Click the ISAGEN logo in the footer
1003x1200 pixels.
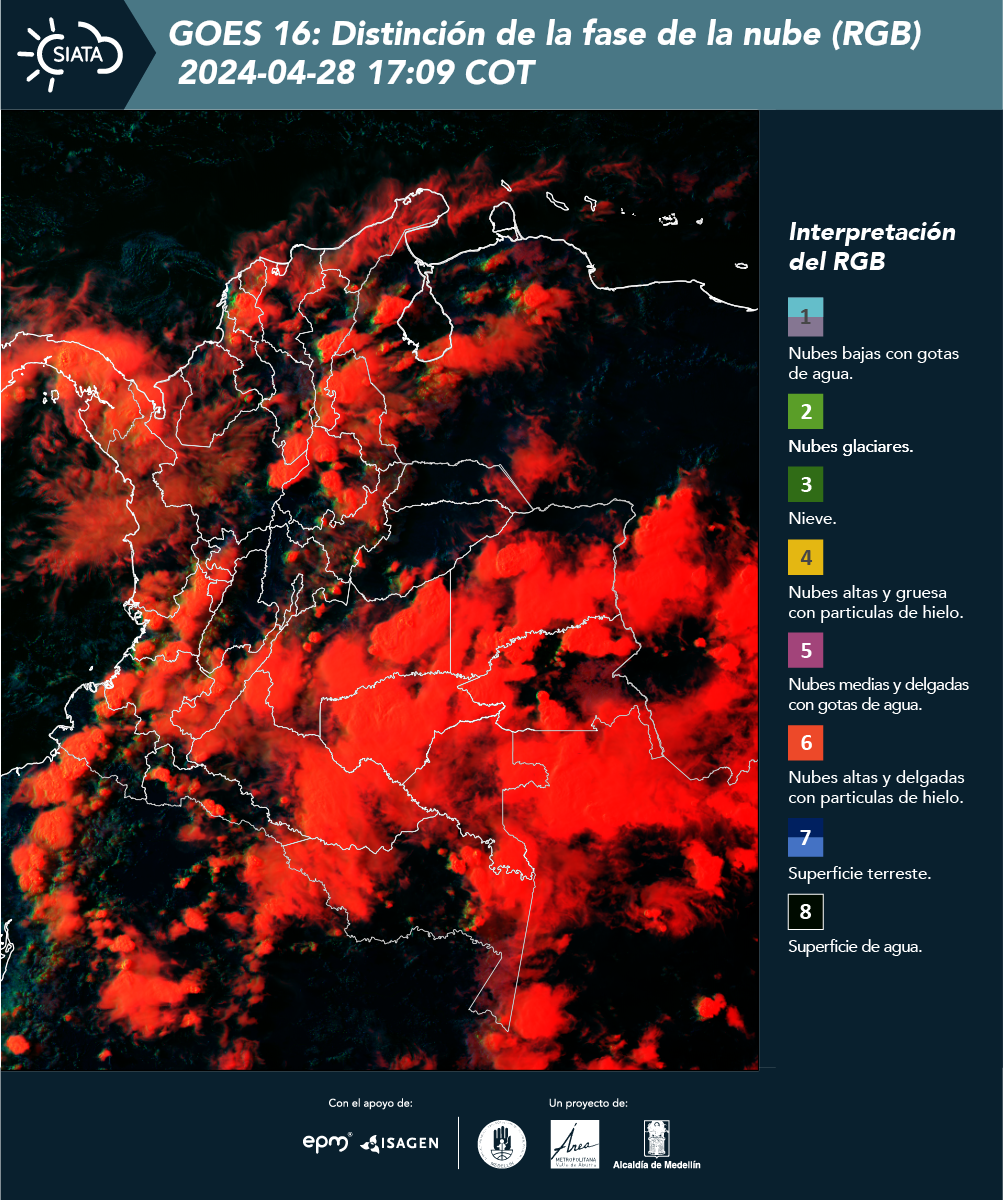click(x=399, y=1143)
